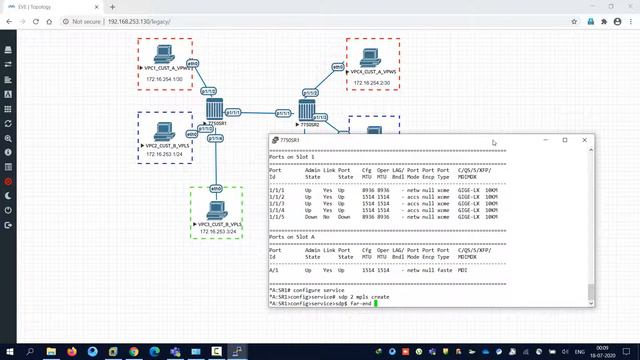The height and width of the screenshot is (360, 640).
Task: Open the taskbar clock and date
Action: click(x=603, y=351)
